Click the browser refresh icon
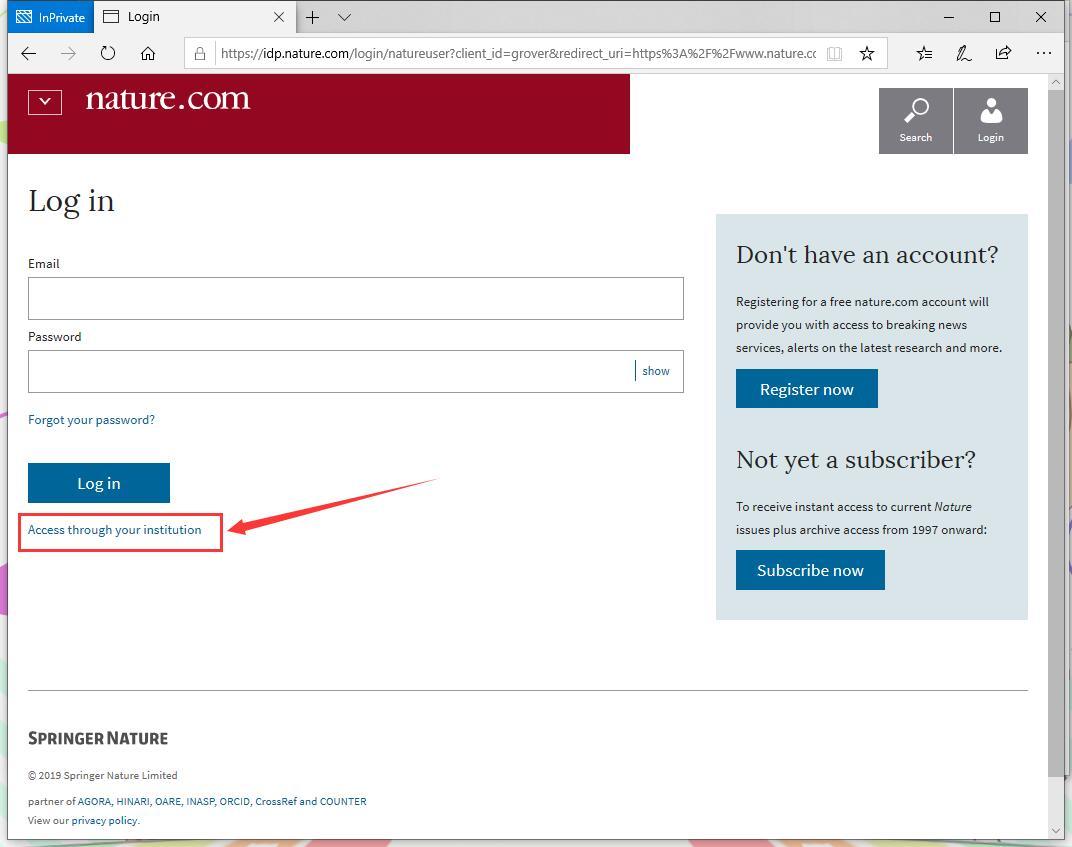 coord(108,53)
